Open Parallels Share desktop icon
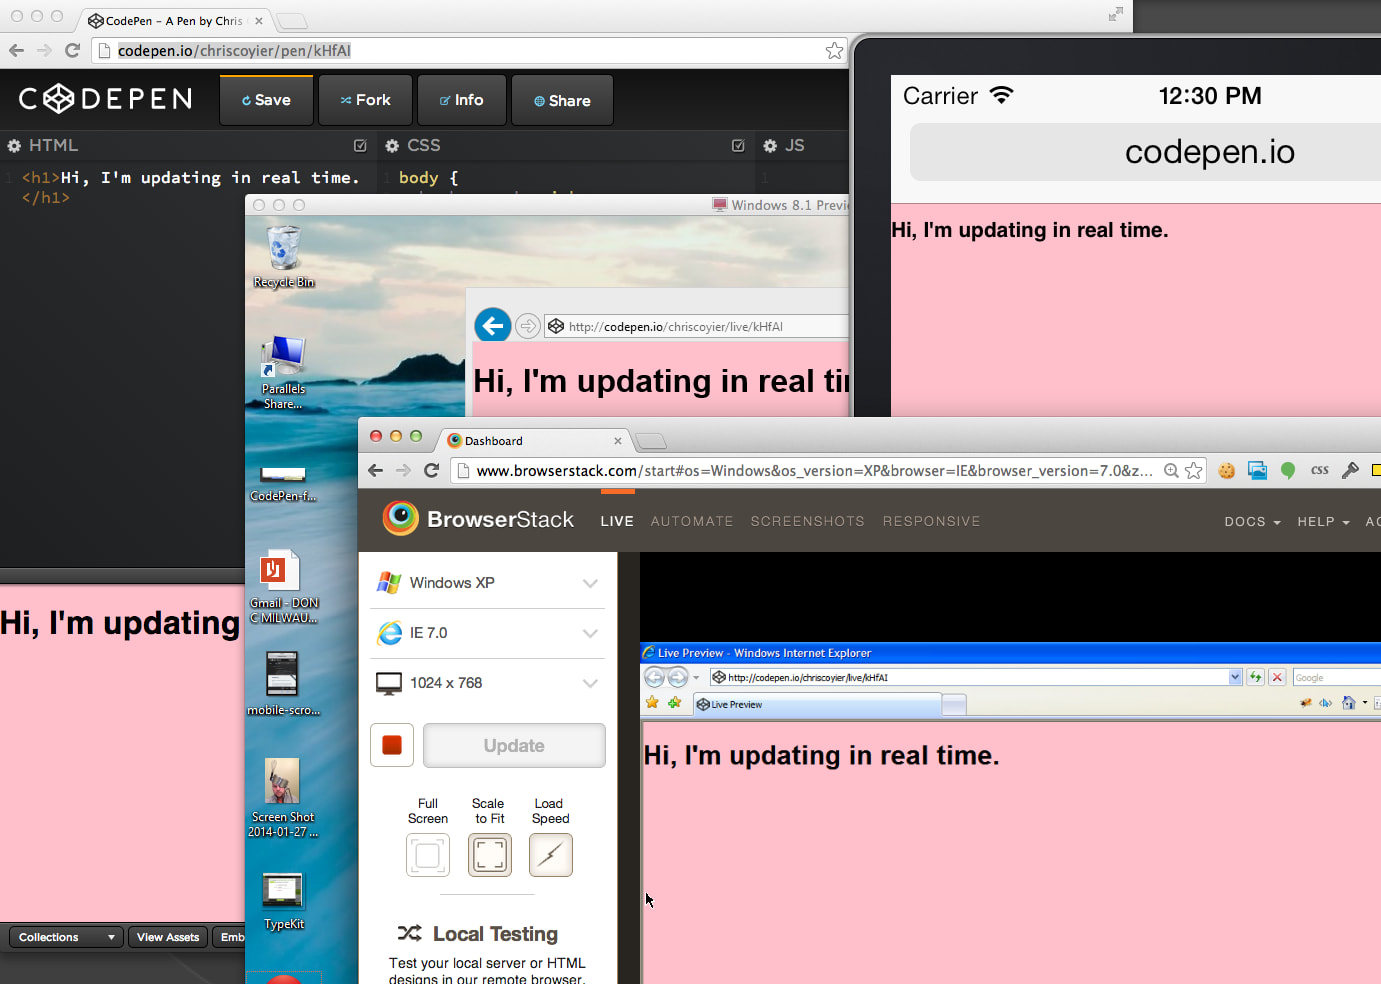 click(284, 372)
